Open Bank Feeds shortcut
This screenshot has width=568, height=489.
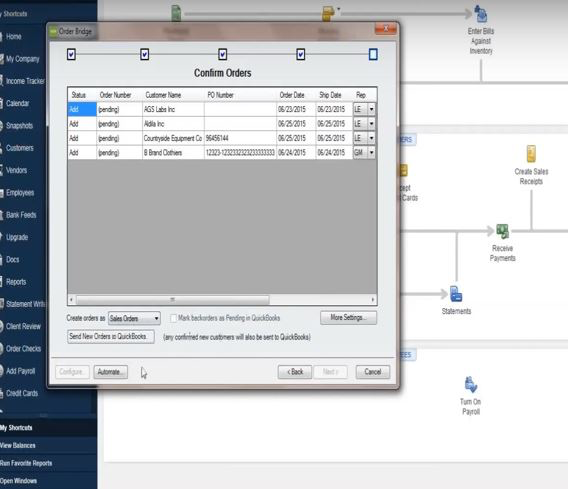(x=21, y=215)
